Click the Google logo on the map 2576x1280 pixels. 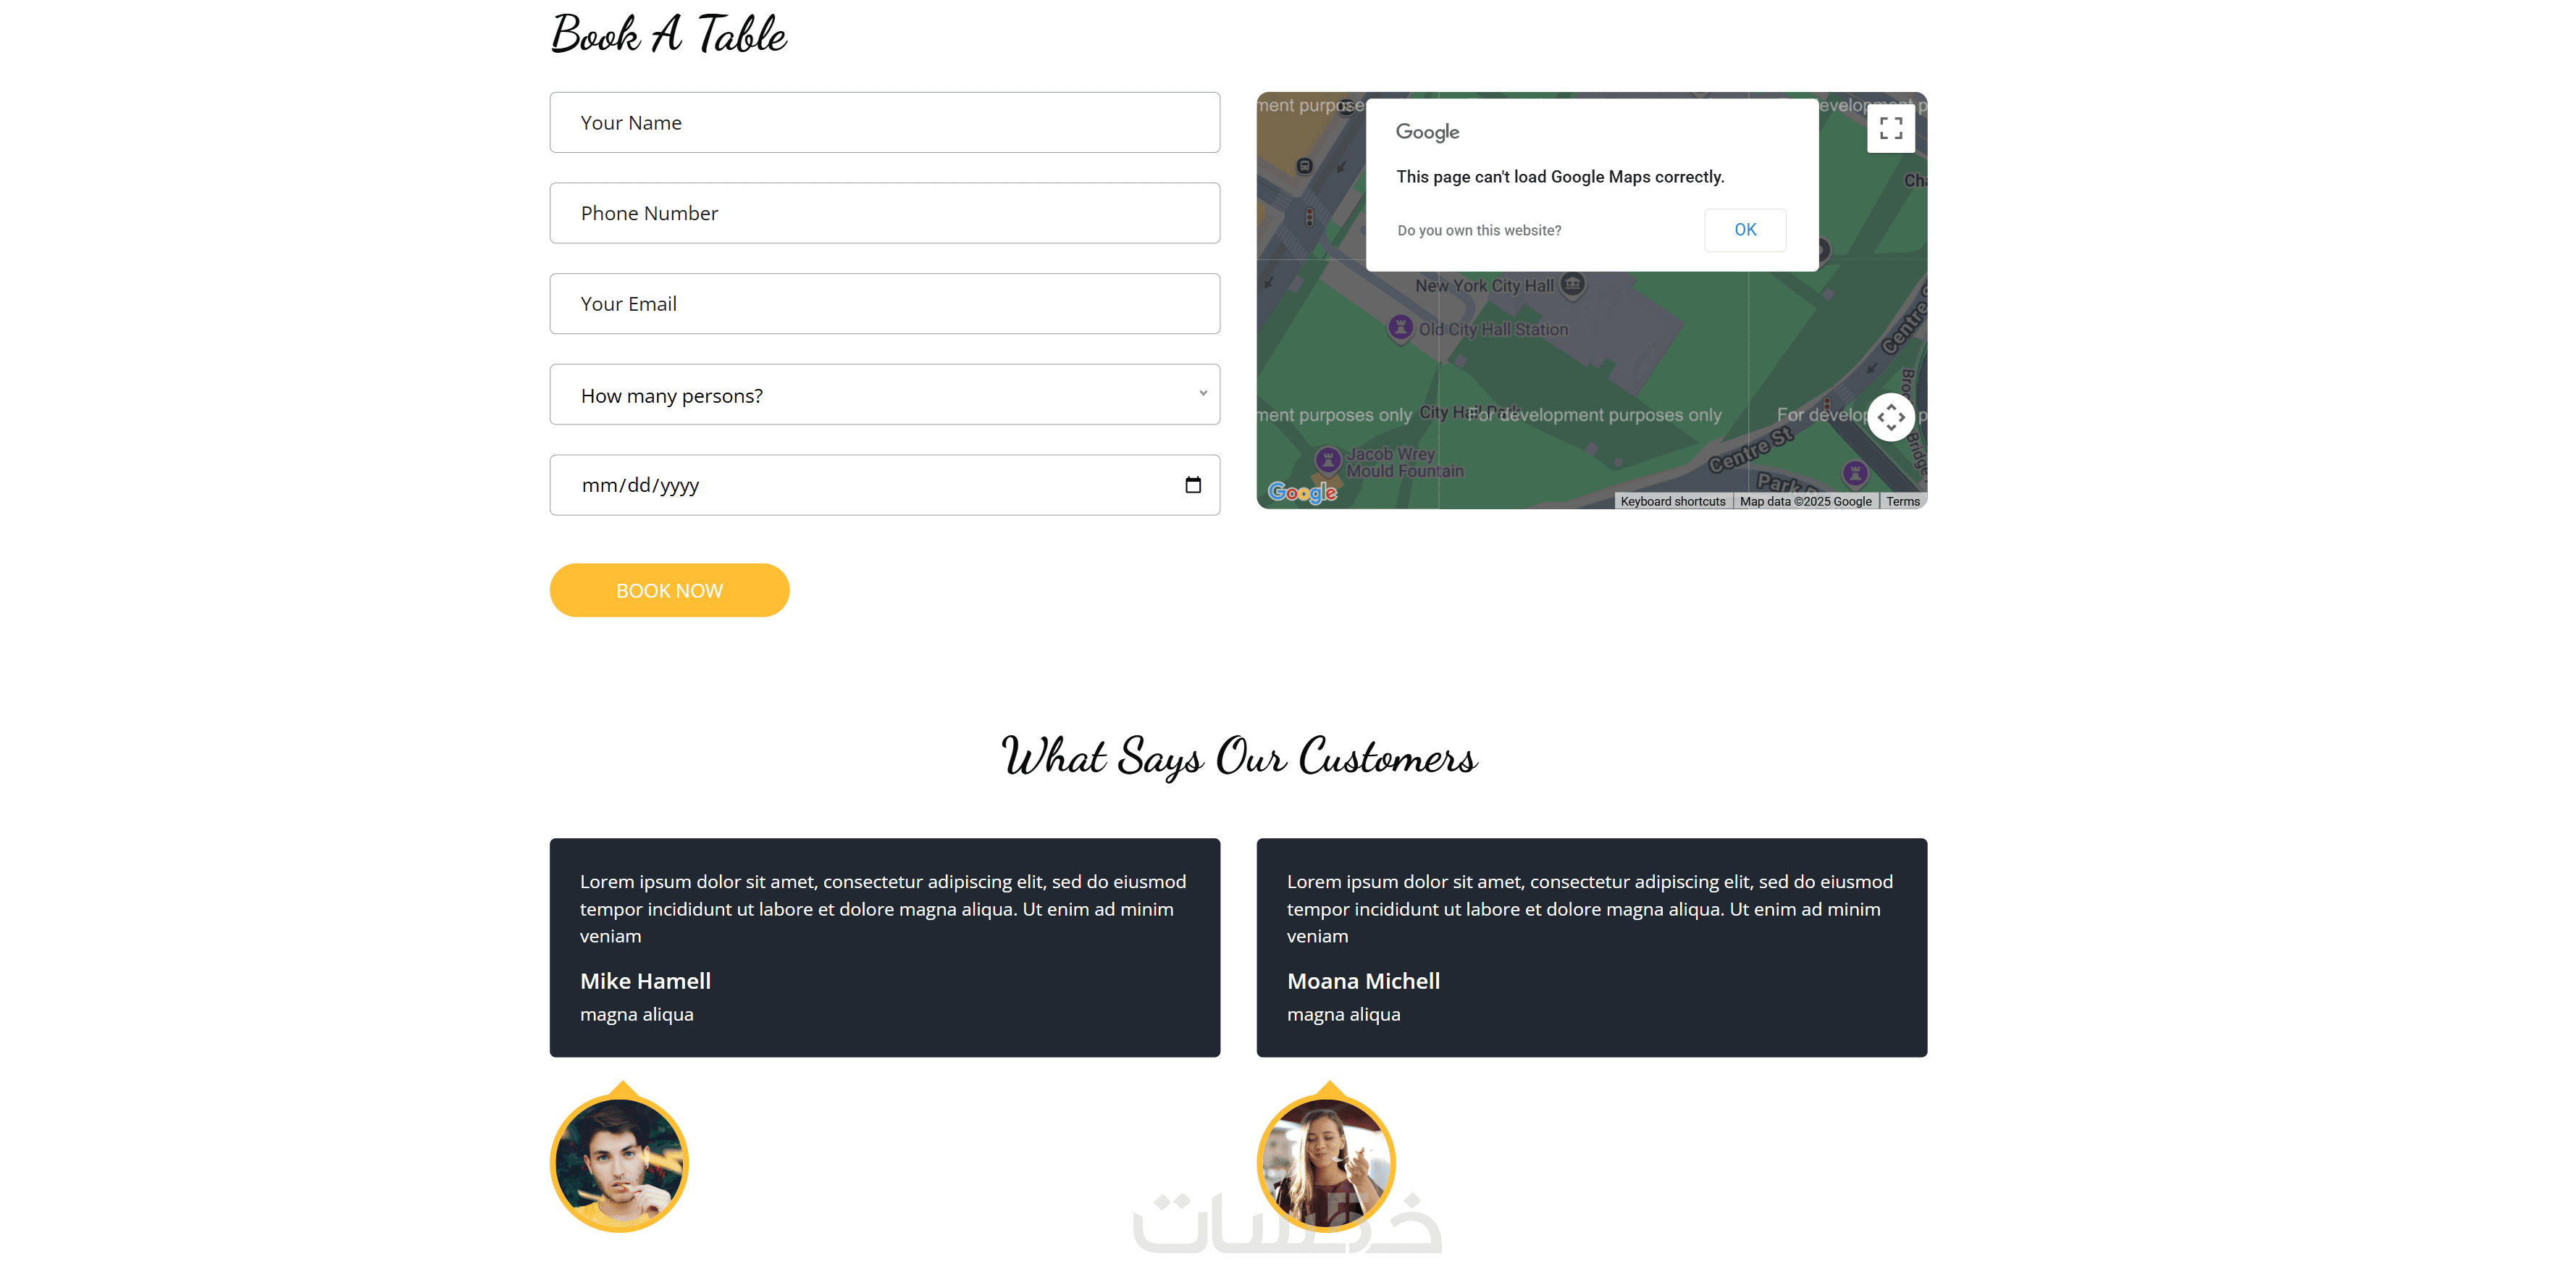pos(1301,492)
